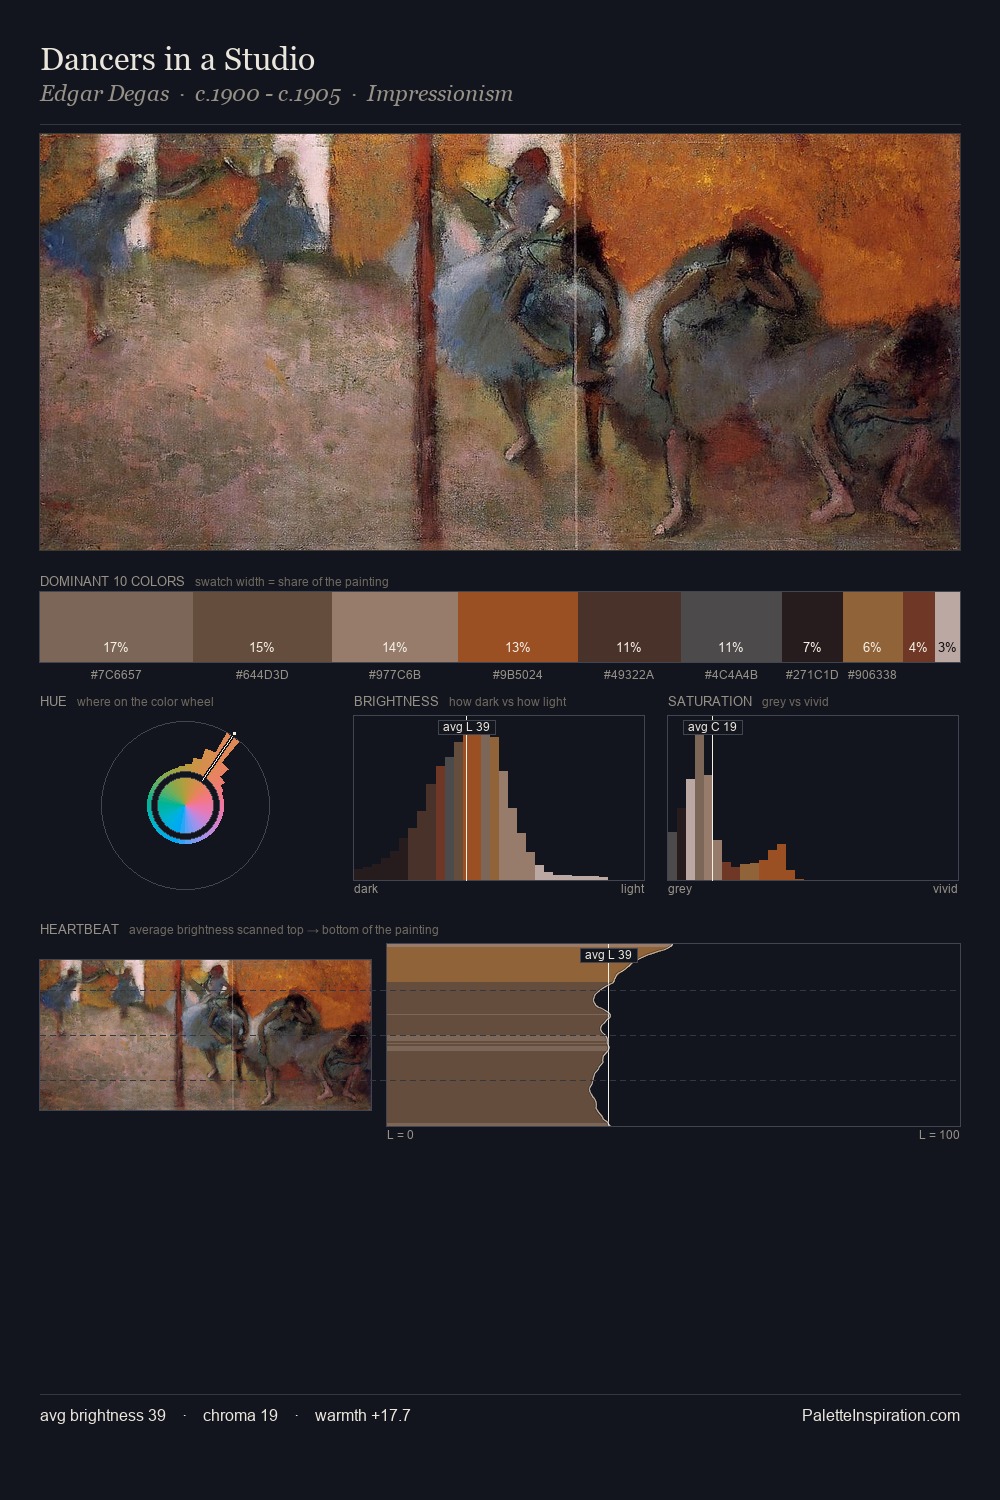Choose the 6% swatch #906338
Viewport: 1000px width, 1500px height.
(x=873, y=627)
